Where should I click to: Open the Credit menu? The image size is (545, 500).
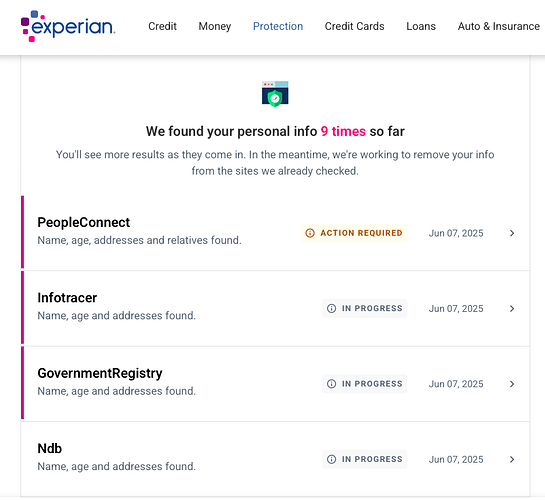[x=162, y=26]
